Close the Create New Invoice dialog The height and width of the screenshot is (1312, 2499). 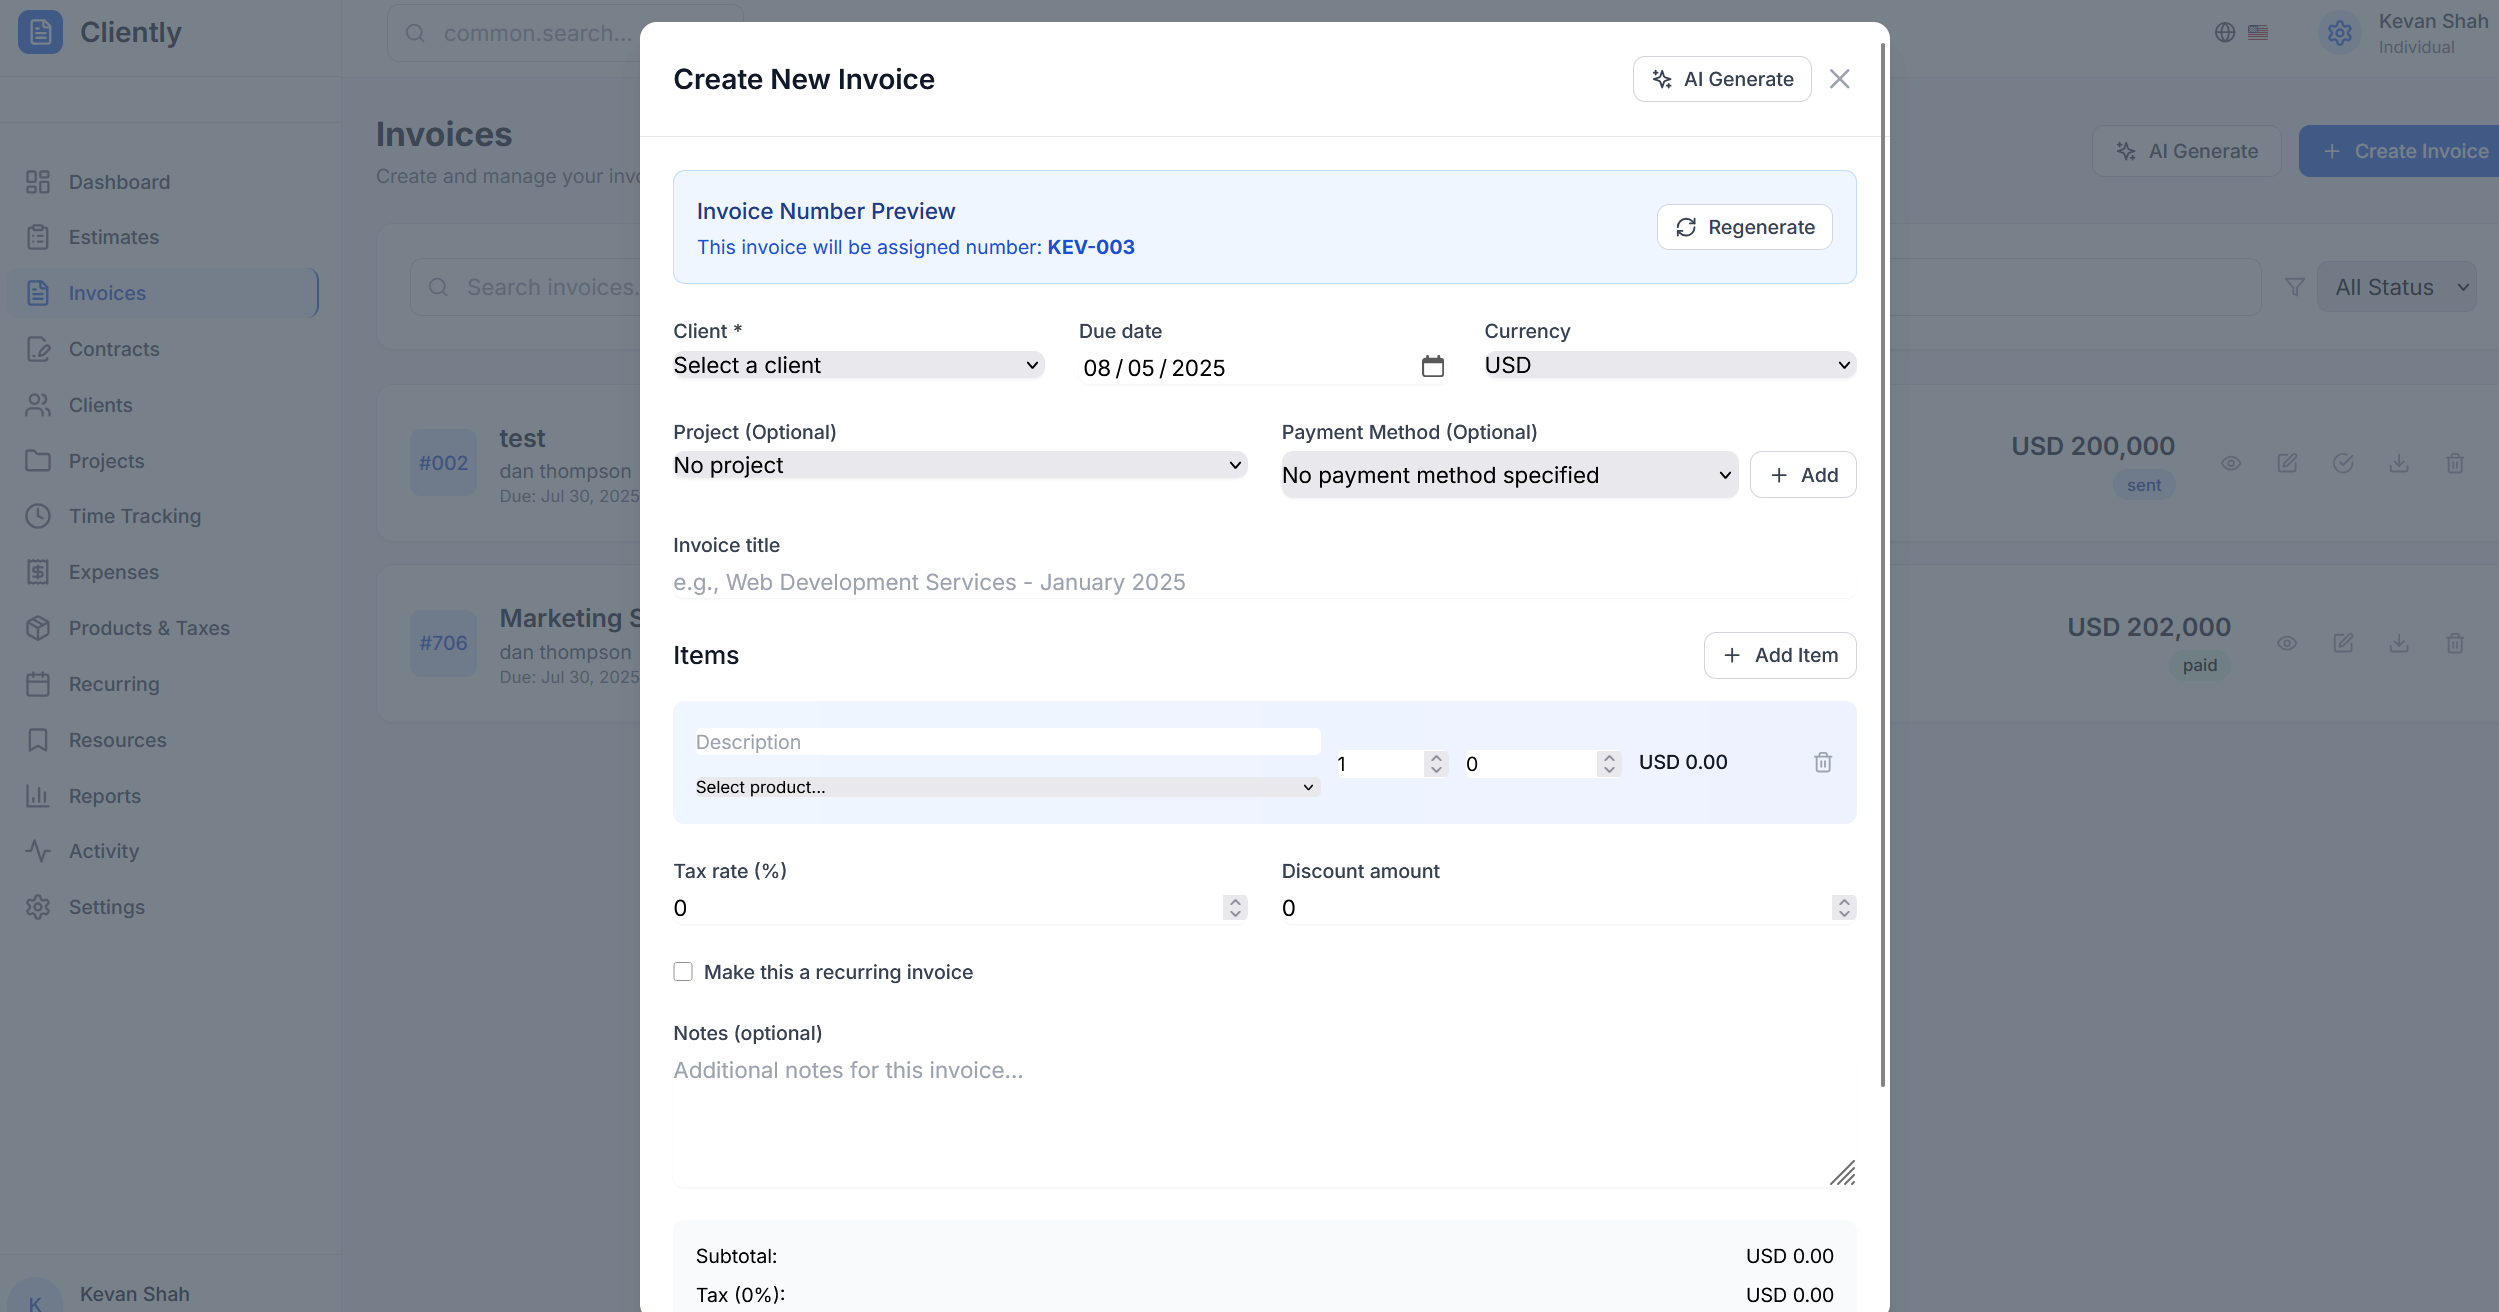(1839, 79)
